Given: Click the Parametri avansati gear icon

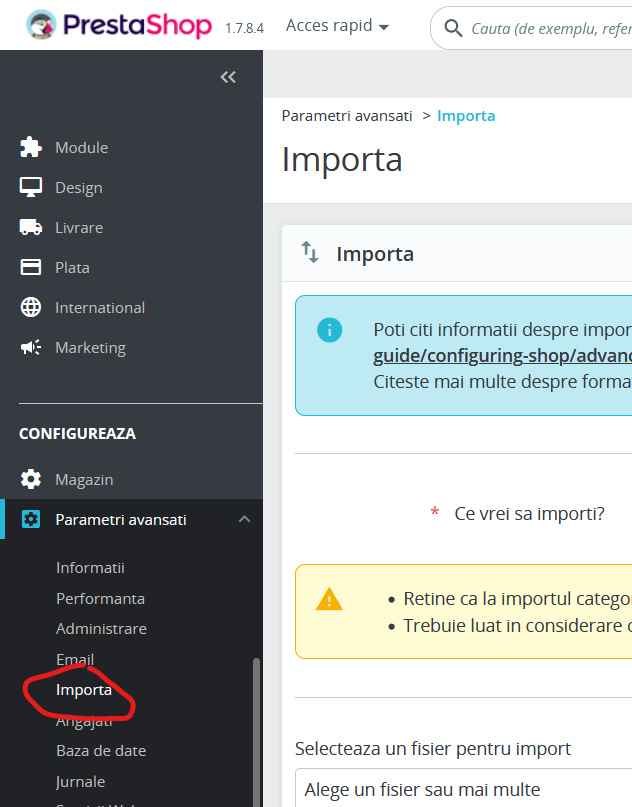Looking at the screenshot, I should pyautogui.click(x=31, y=519).
